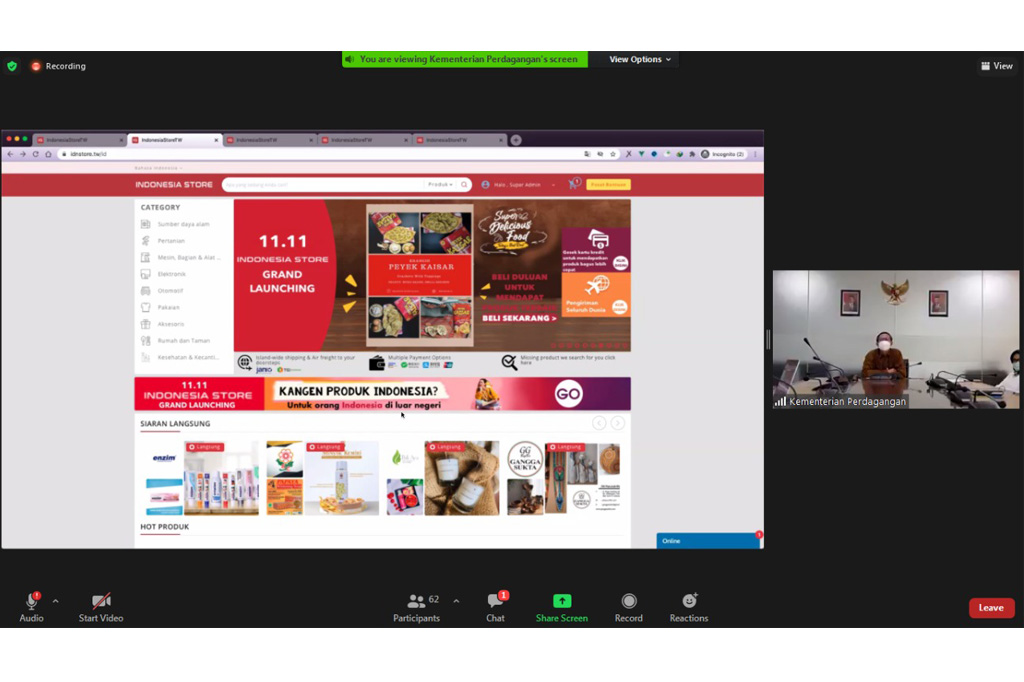Open a new browser tab
Screen dimensions: 1024x682
516,140
